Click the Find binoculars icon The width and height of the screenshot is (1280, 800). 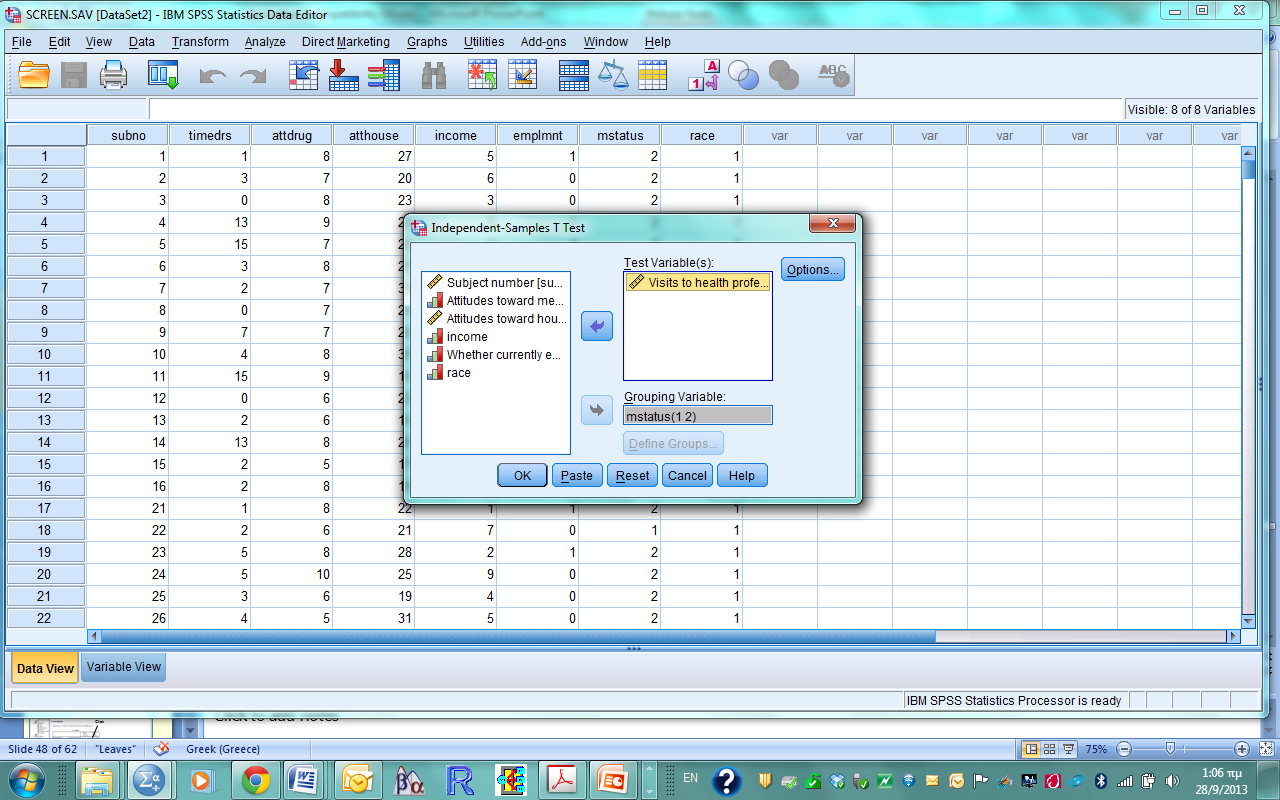coord(433,76)
